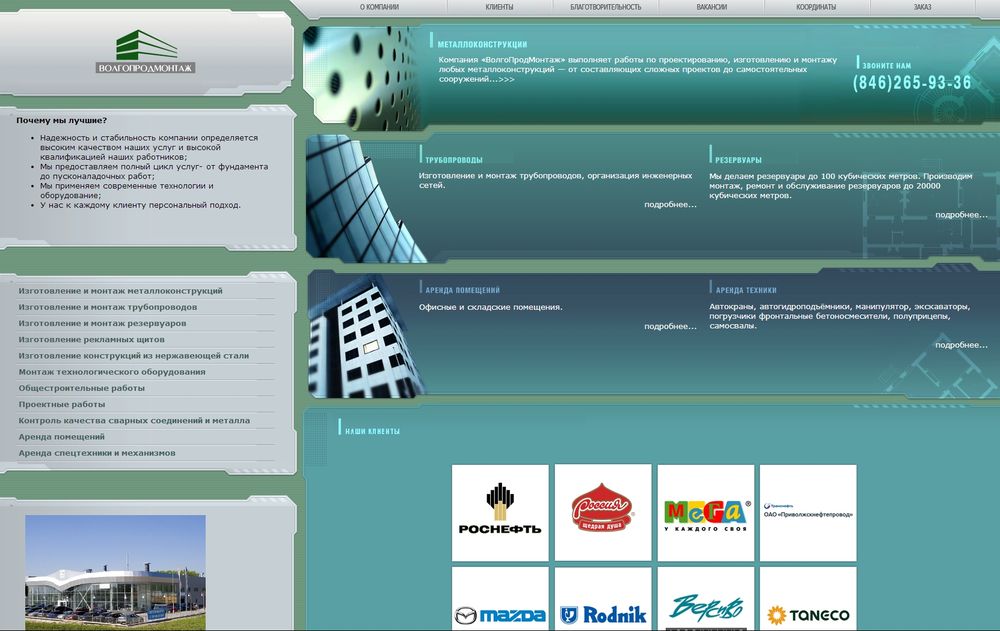Screen dimensions: 1000x631
Task: Go to Монтаж технологического оборудования
Action: click(112, 372)
